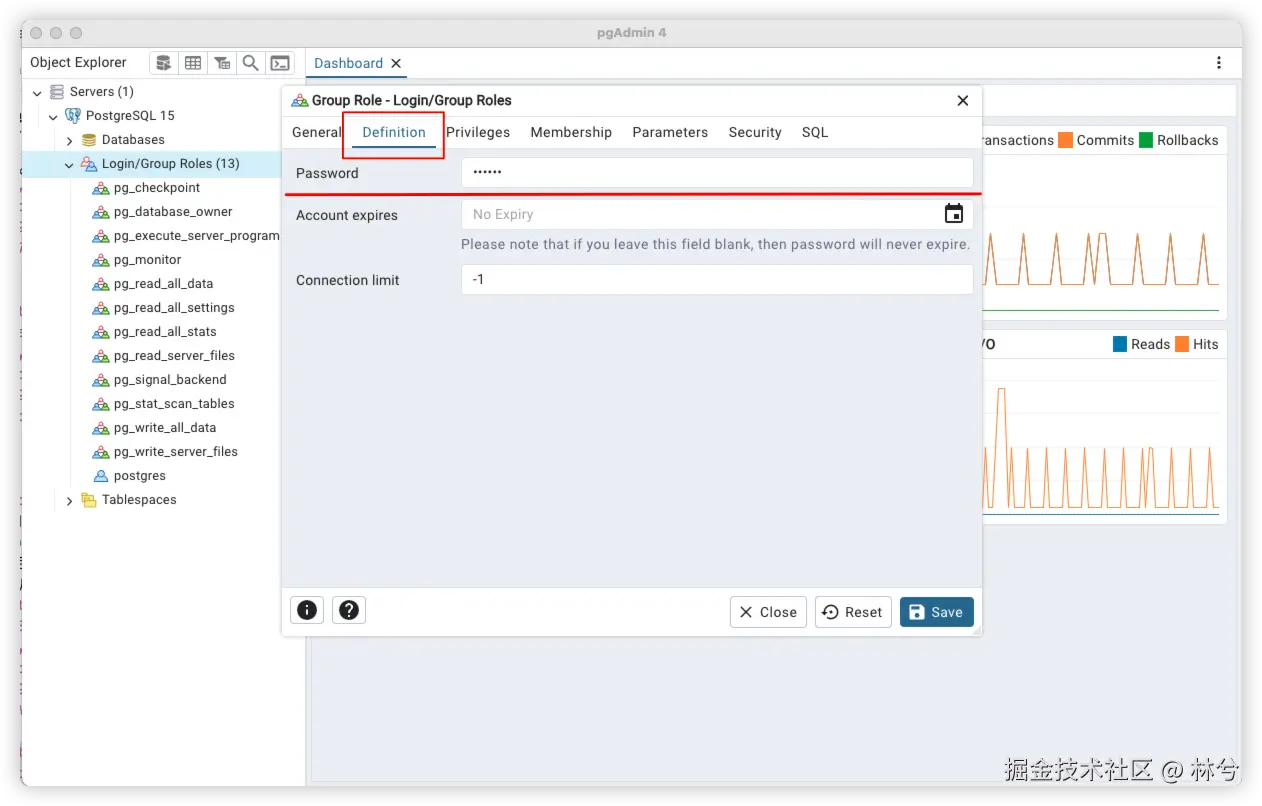Viewport: 1262px width, 806px height.
Task: Close the Dashboard tab
Action: [x=396, y=63]
